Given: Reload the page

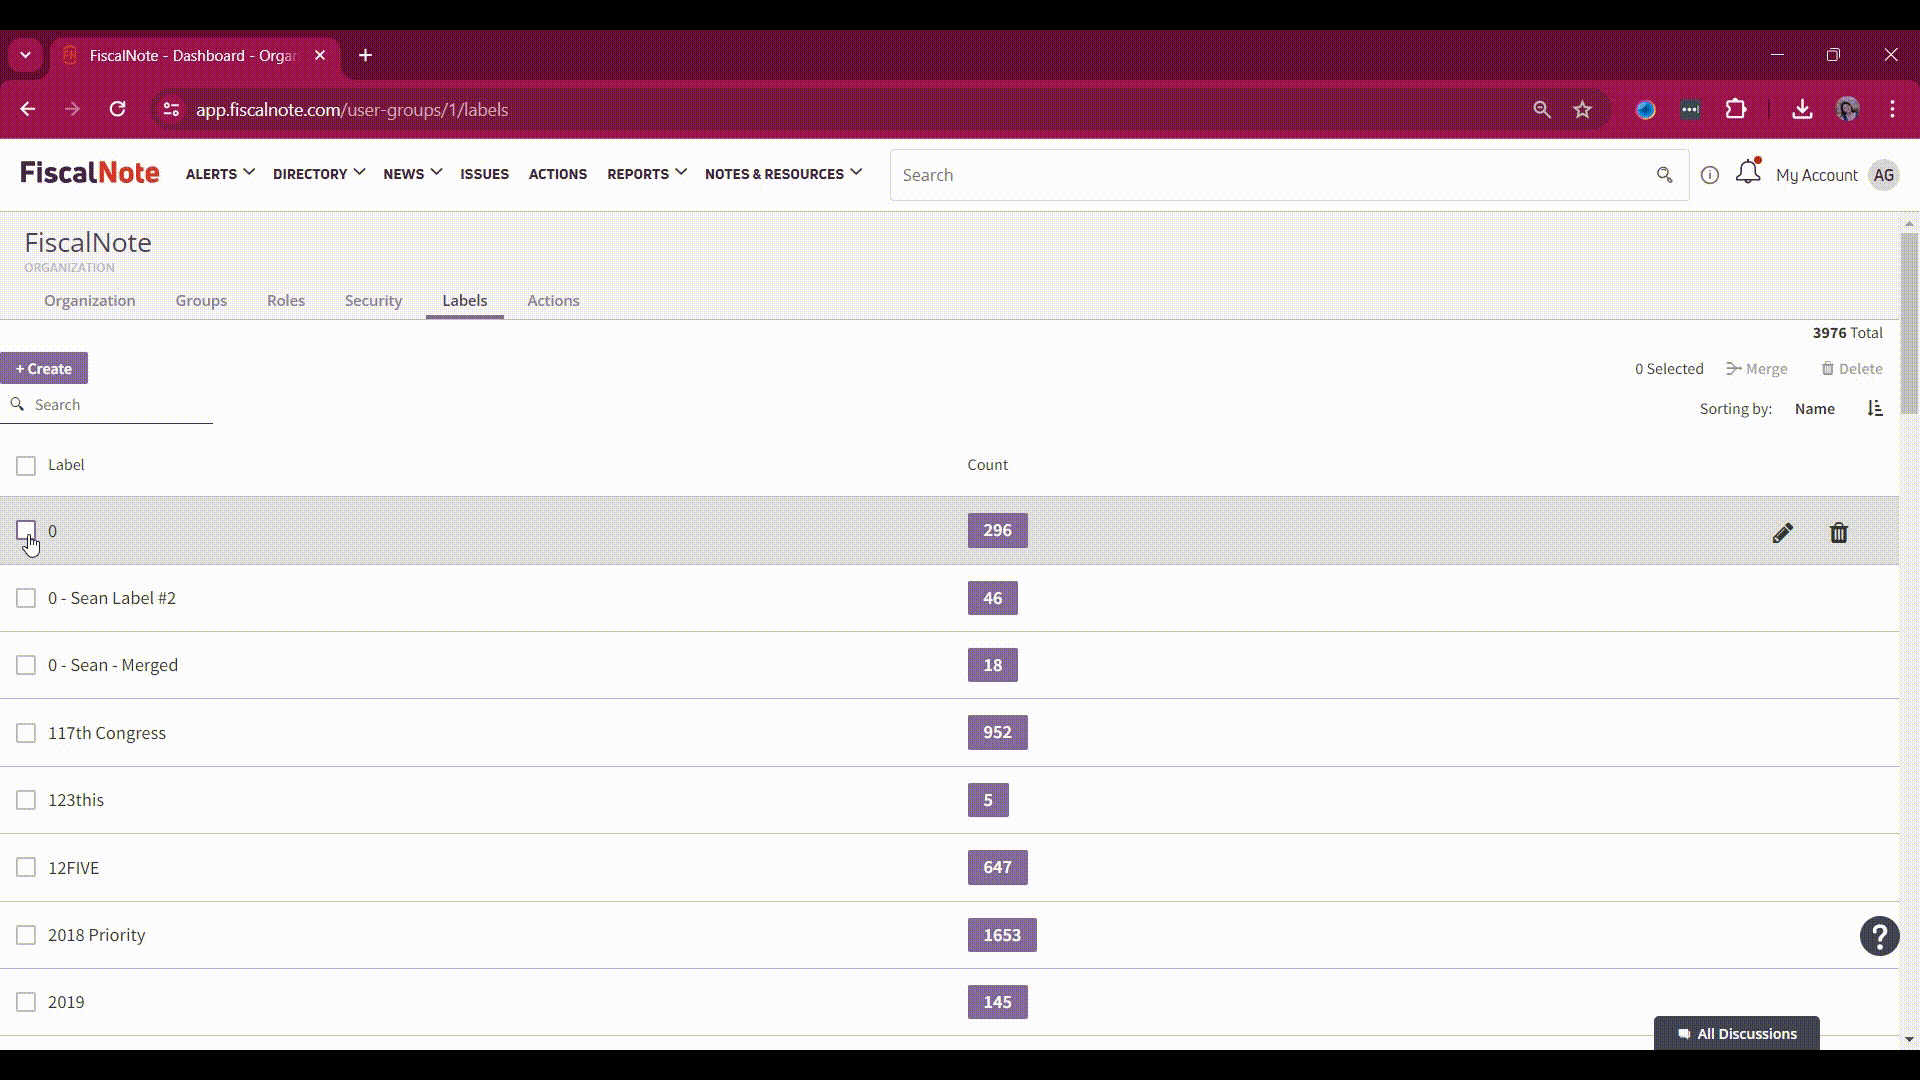Looking at the screenshot, I should tap(118, 109).
